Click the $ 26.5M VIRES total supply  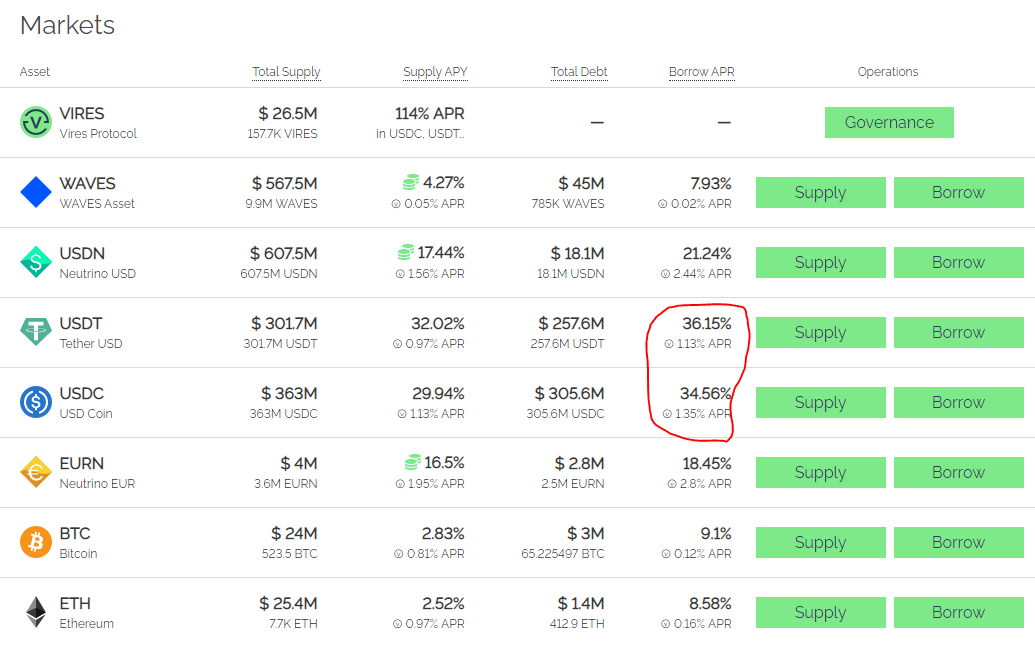click(288, 114)
